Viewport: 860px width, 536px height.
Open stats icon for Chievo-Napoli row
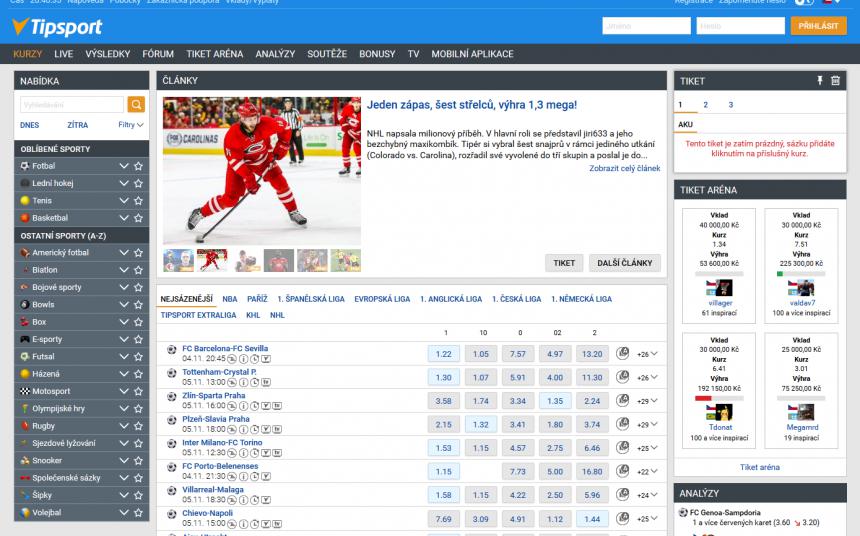point(622,518)
